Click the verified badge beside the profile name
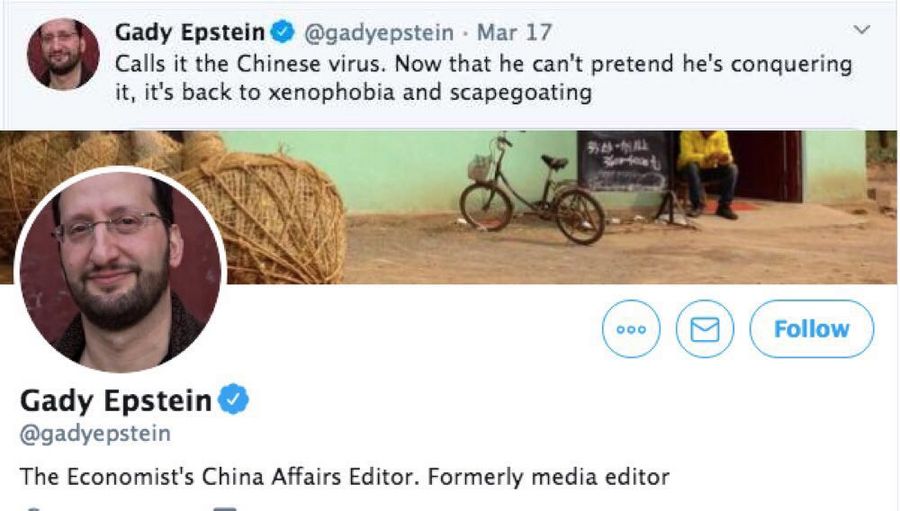Screen dimensions: 900x511 (x=233, y=399)
